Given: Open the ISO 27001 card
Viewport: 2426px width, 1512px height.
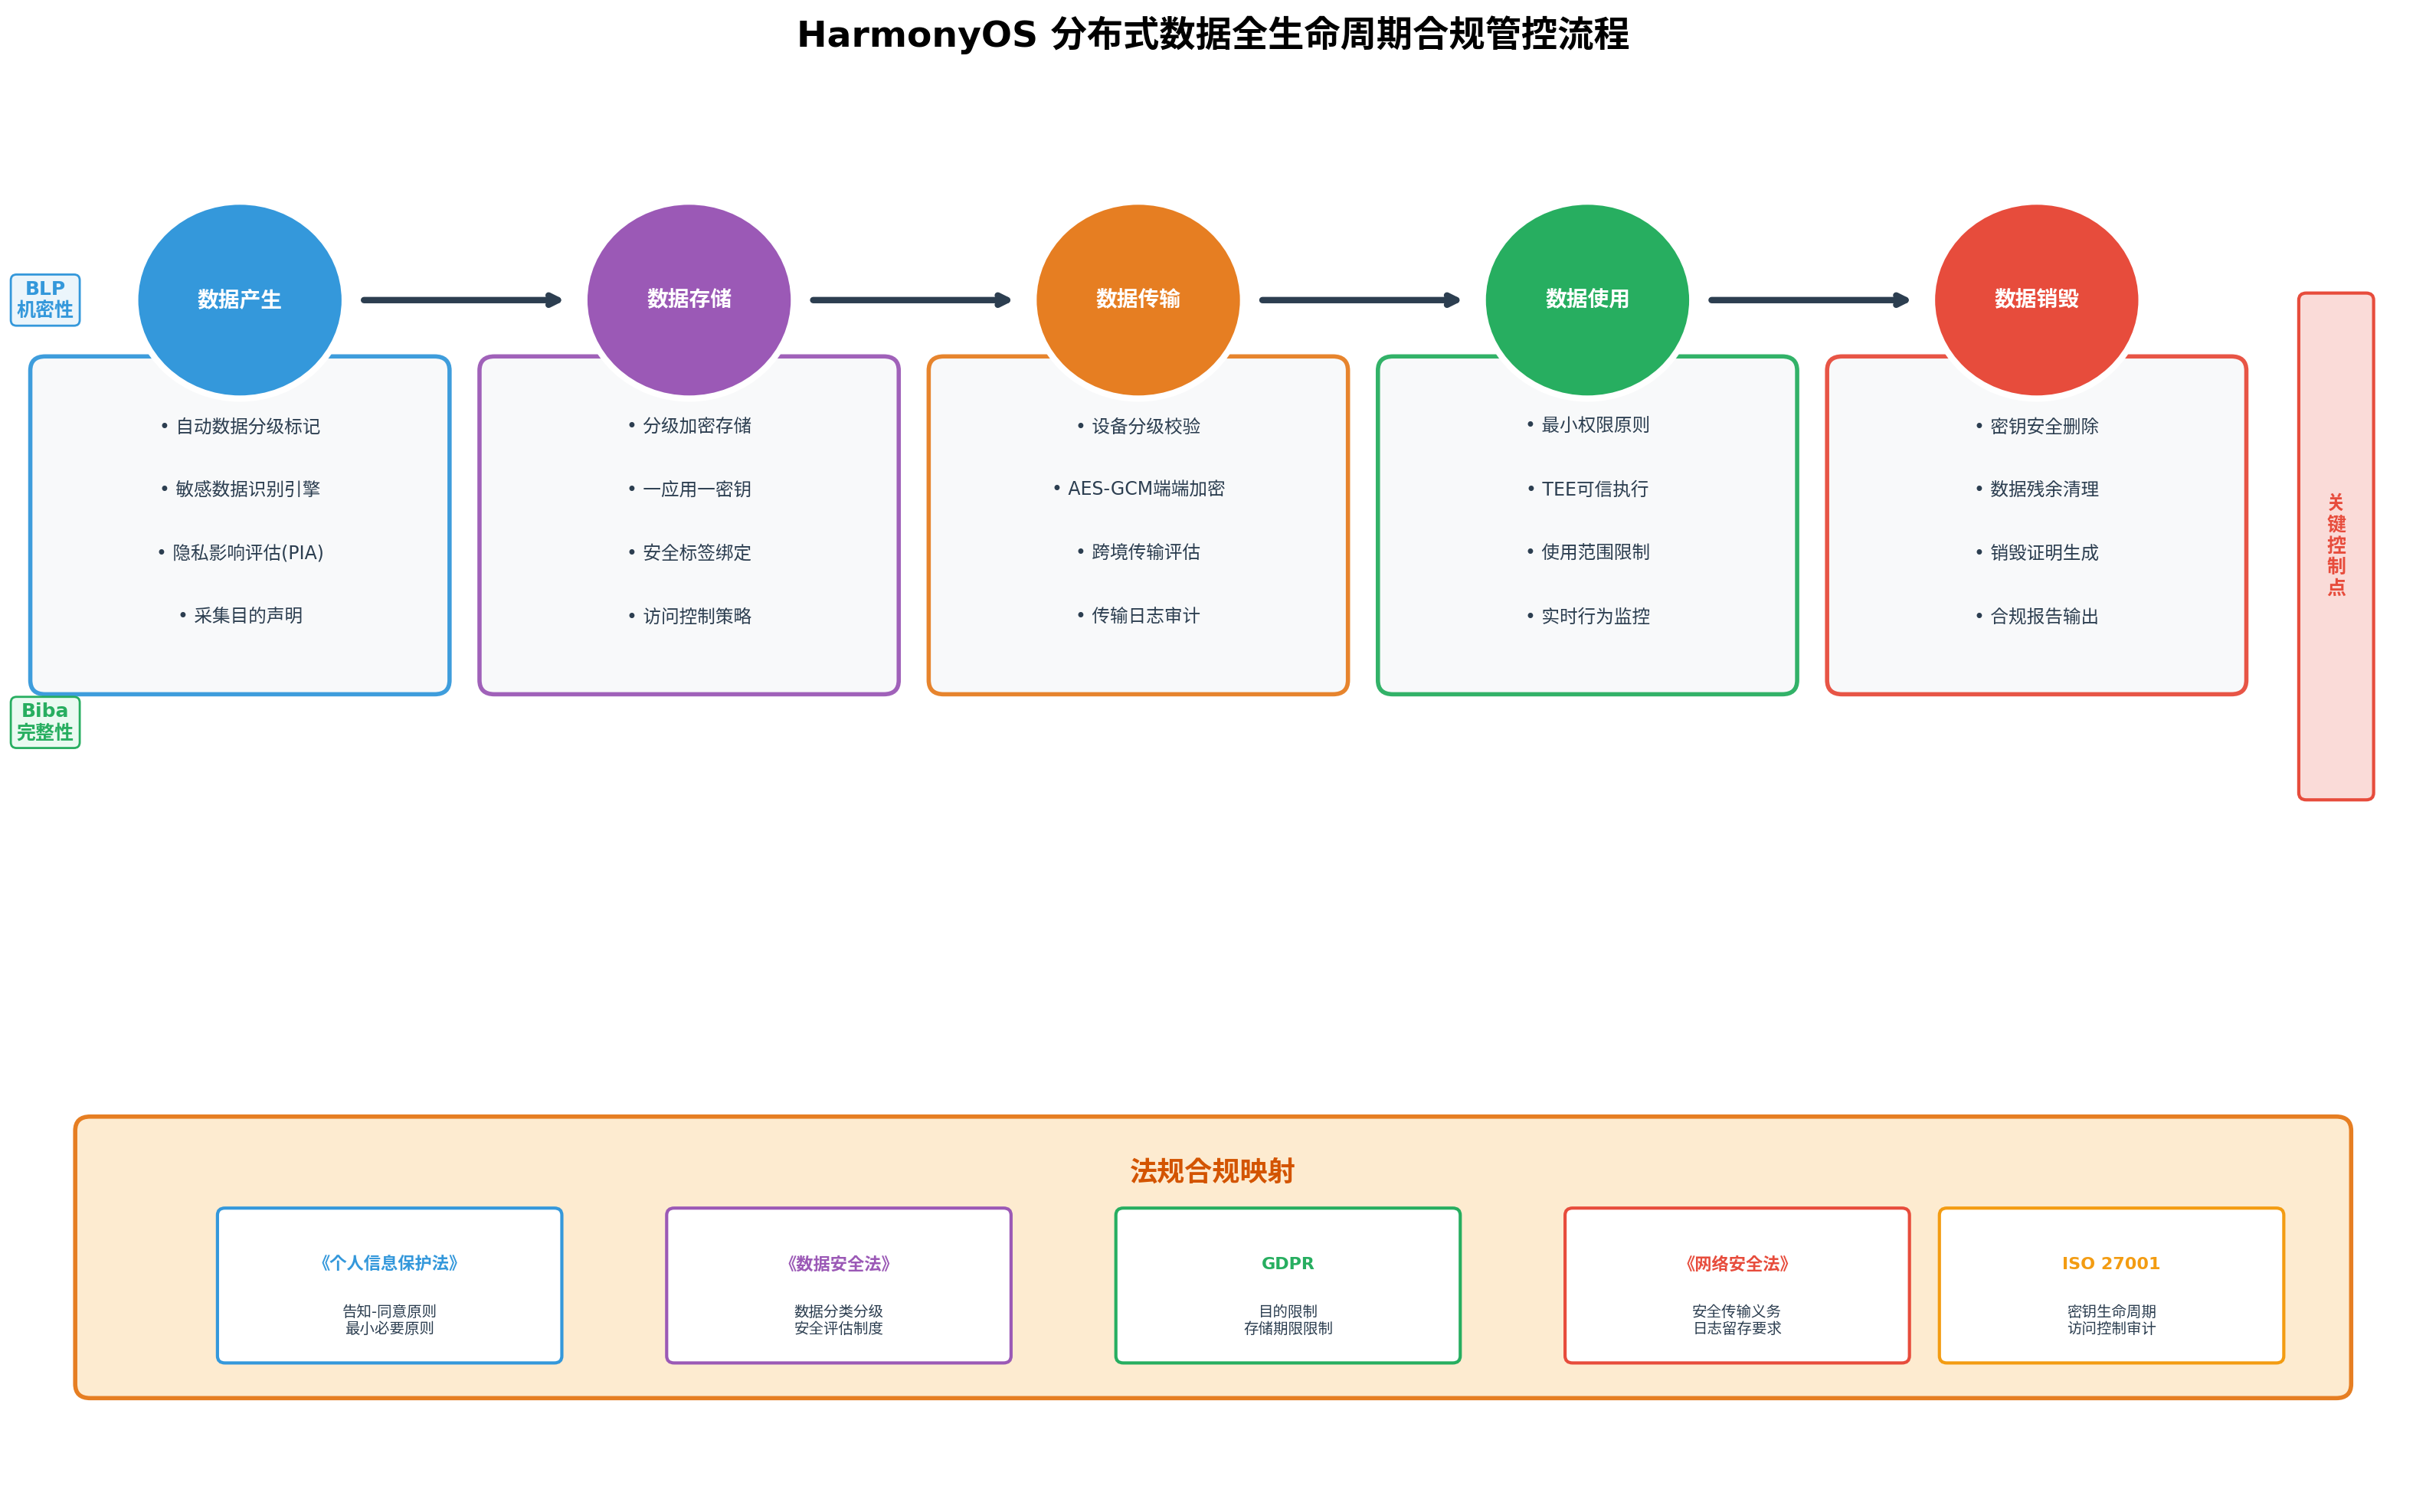Looking at the screenshot, I should pos(2111,1285).
